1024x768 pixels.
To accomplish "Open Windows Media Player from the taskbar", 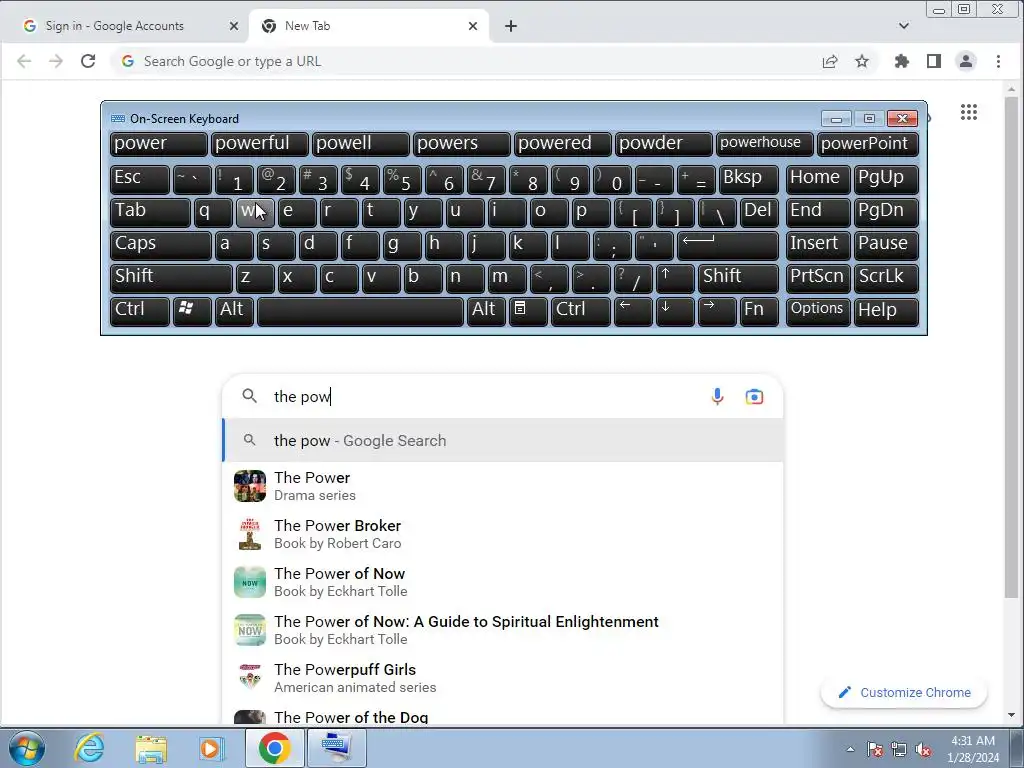I will (x=211, y=748).
